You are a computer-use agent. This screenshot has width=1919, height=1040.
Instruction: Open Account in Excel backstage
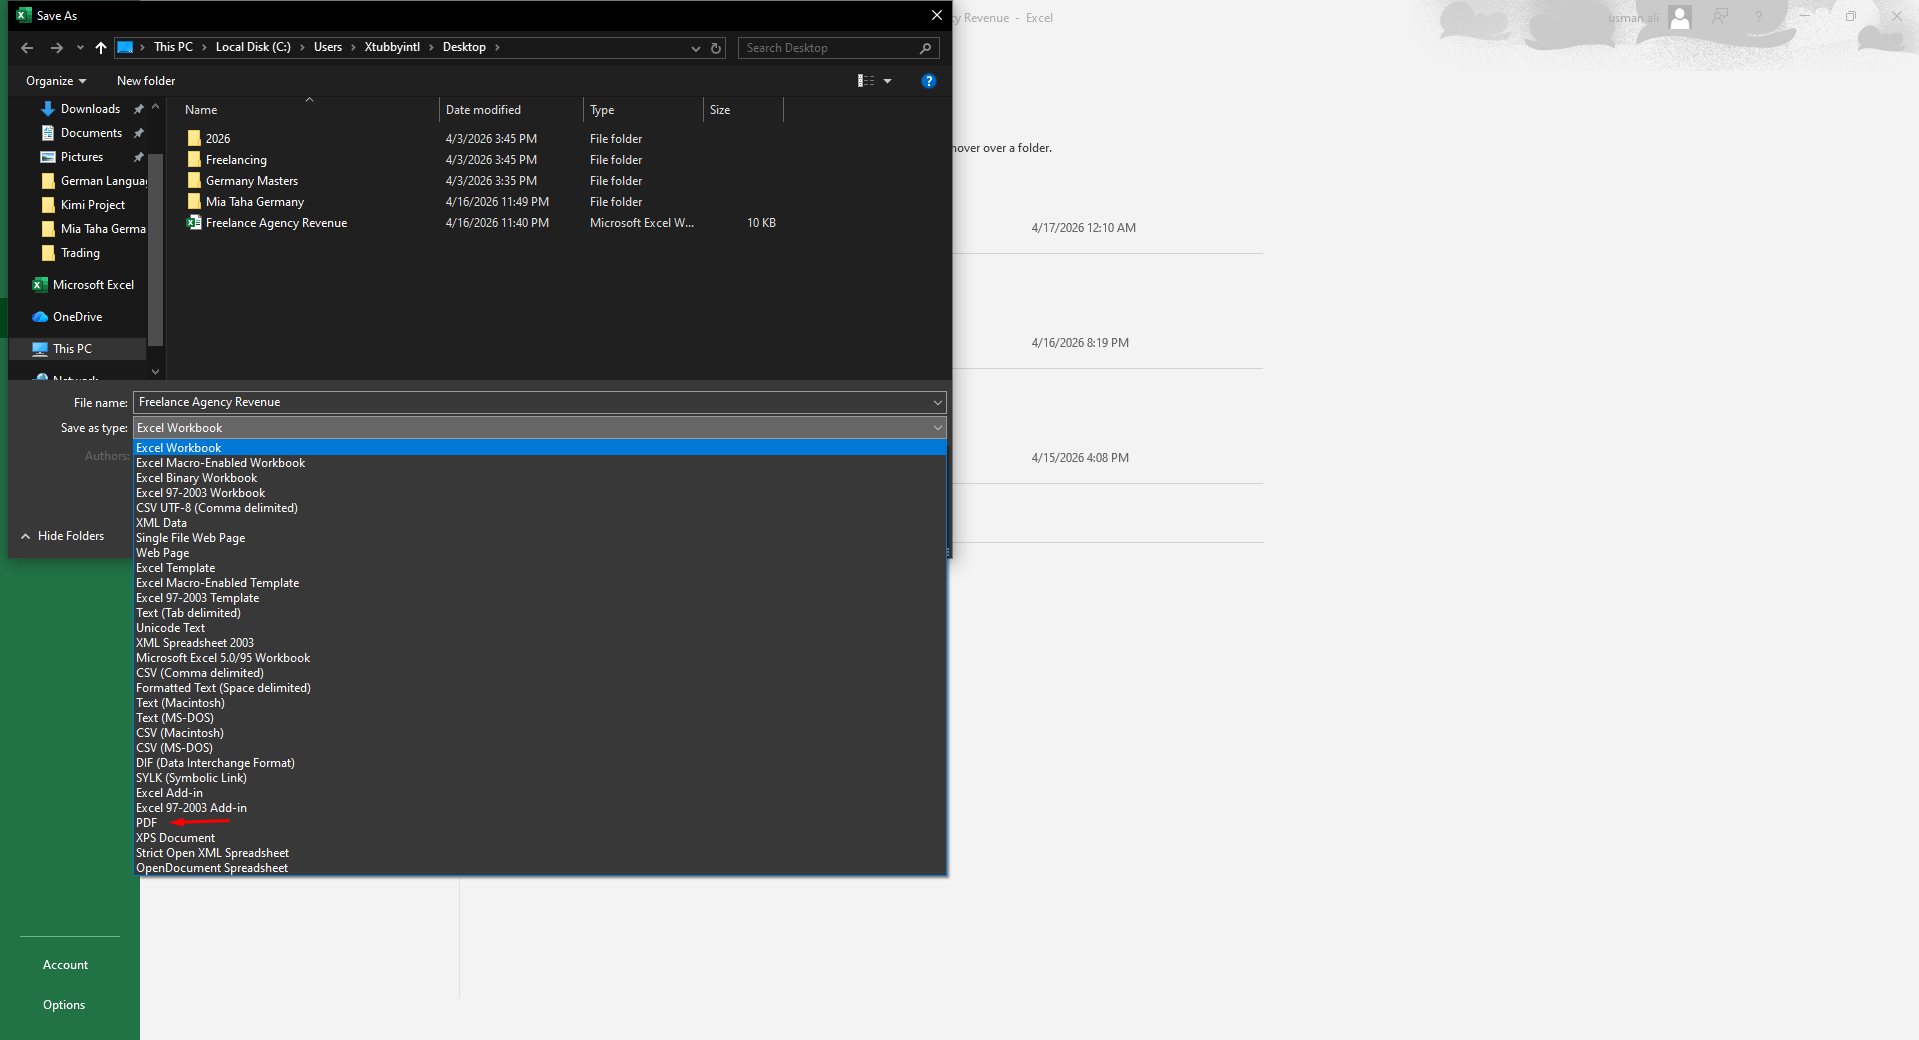click(65, 965)
